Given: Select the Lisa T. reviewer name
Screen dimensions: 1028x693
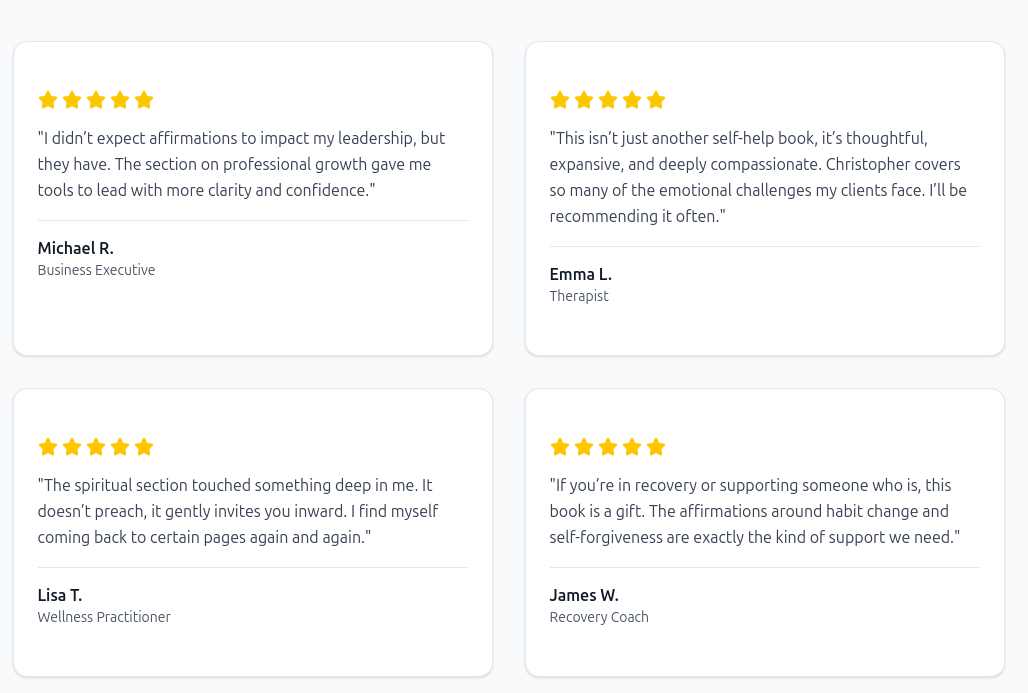Looking at the screenshot, I should tap(60, 595).
